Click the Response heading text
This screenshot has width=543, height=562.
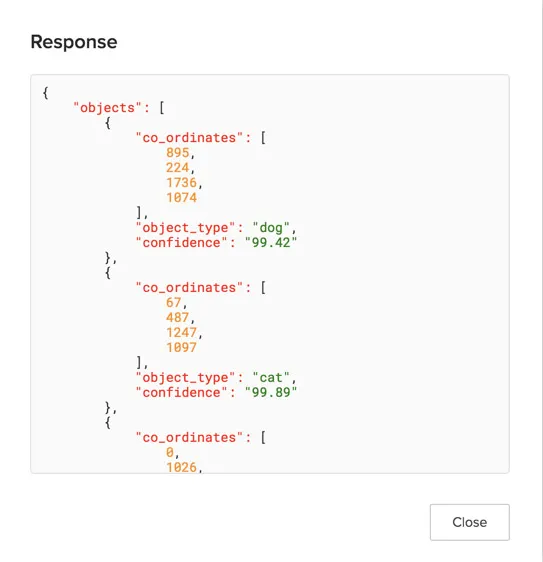coord(74,42)
